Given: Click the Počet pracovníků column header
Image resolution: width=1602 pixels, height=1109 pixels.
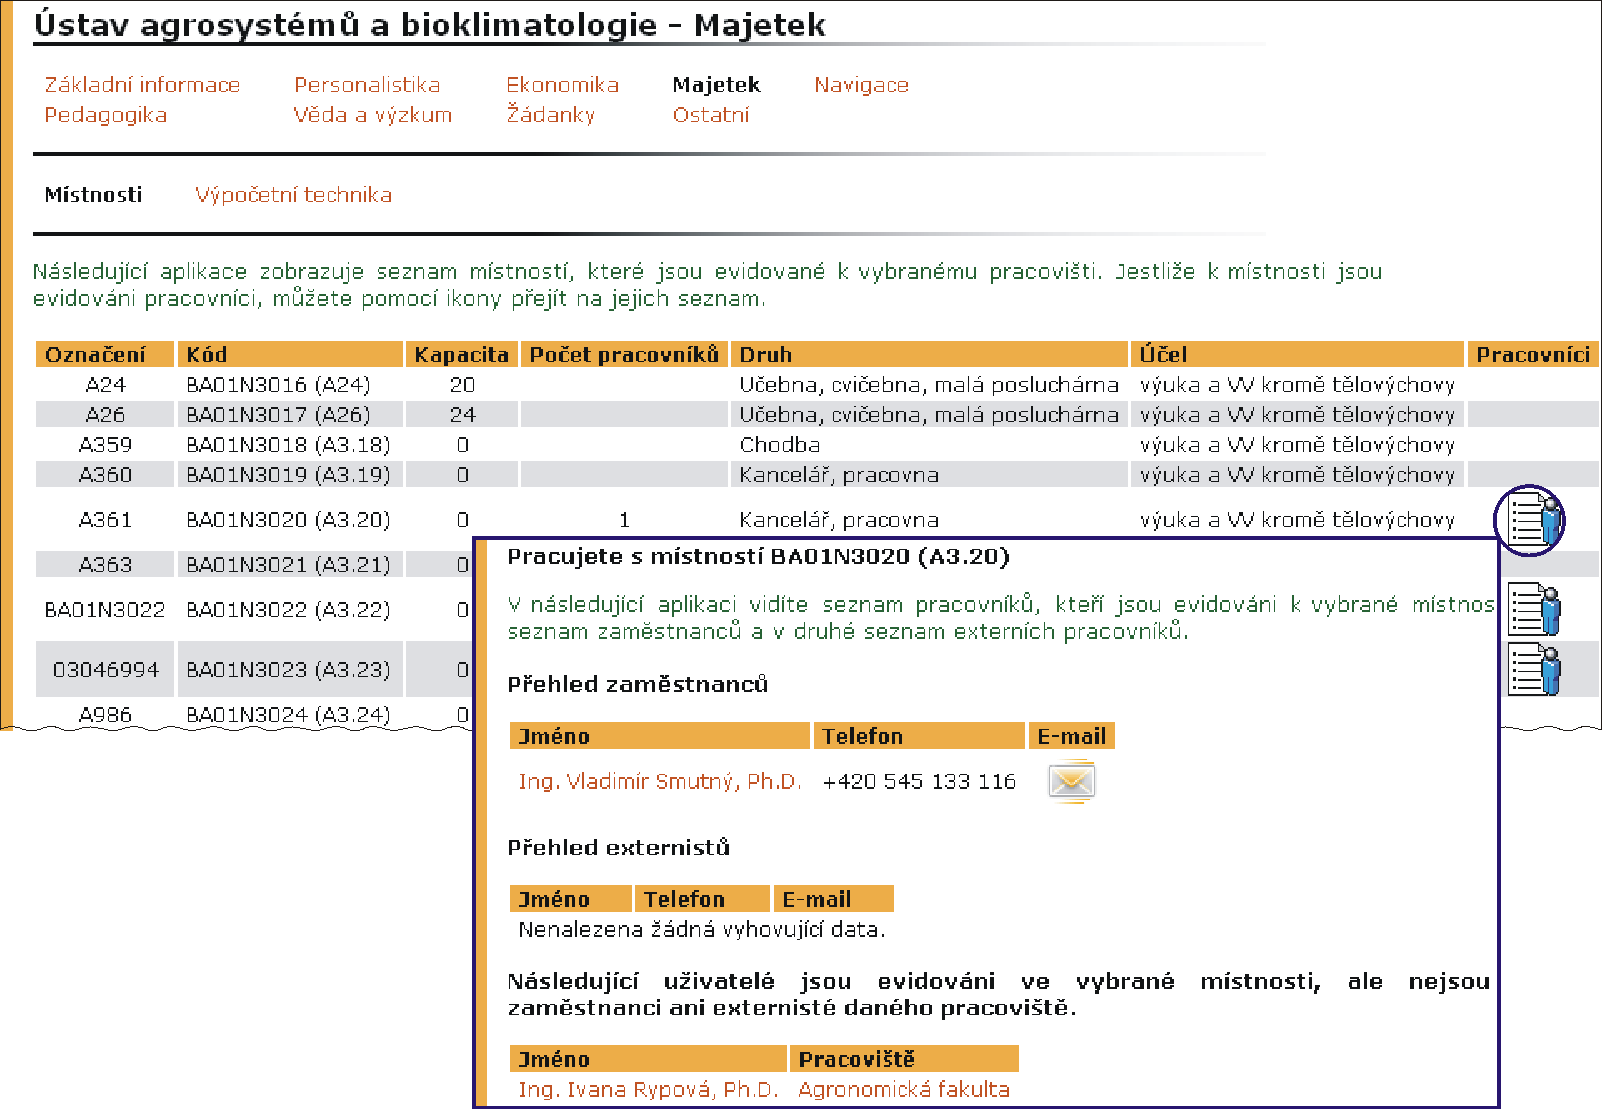Looking at the screenshot, I should (x=624, y=354).
